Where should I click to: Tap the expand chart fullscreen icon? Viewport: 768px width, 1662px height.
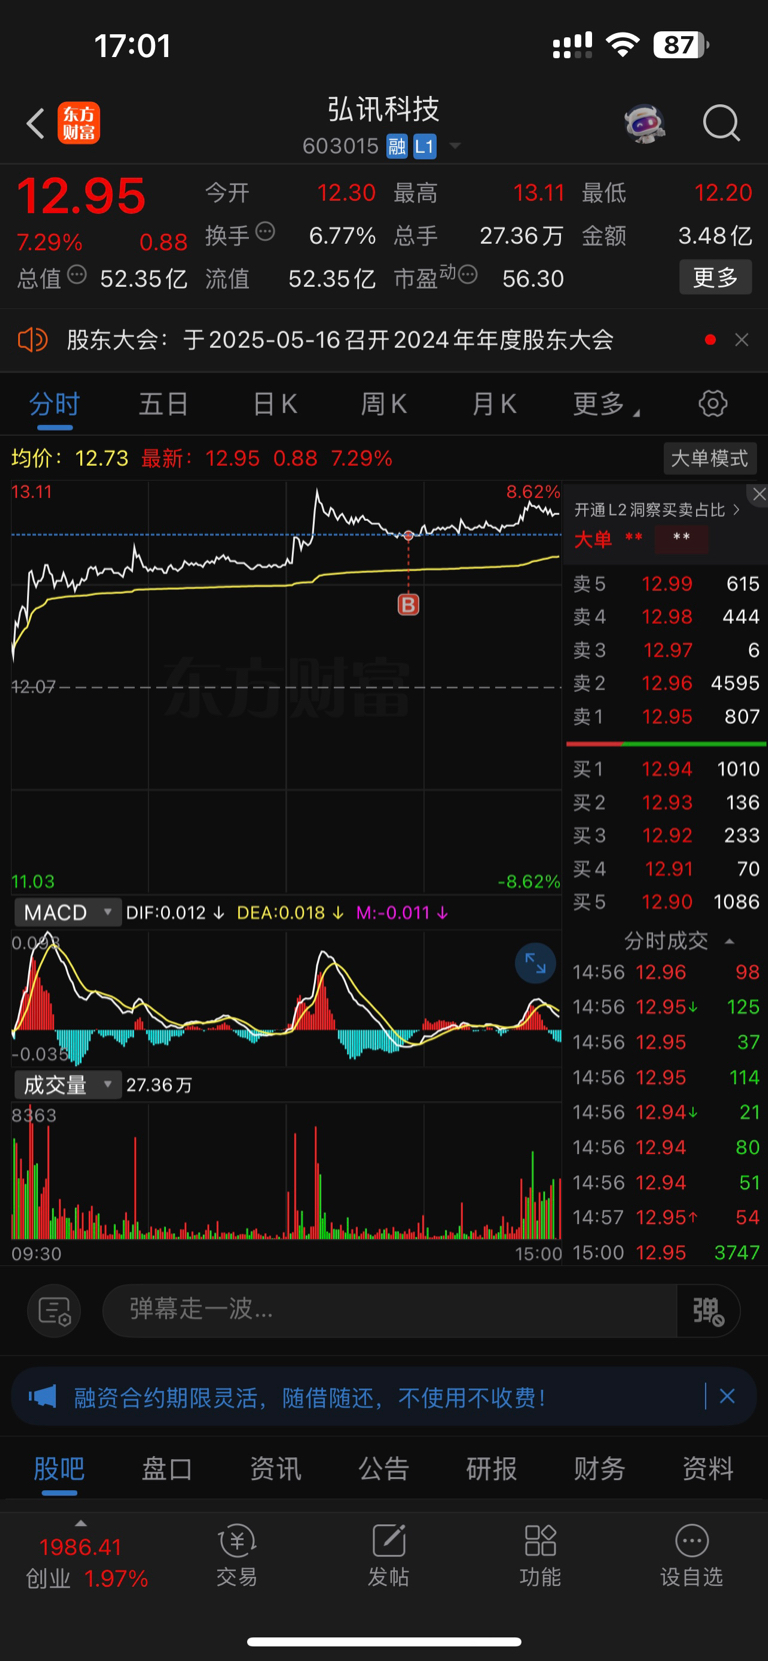(x=535, y=963)
